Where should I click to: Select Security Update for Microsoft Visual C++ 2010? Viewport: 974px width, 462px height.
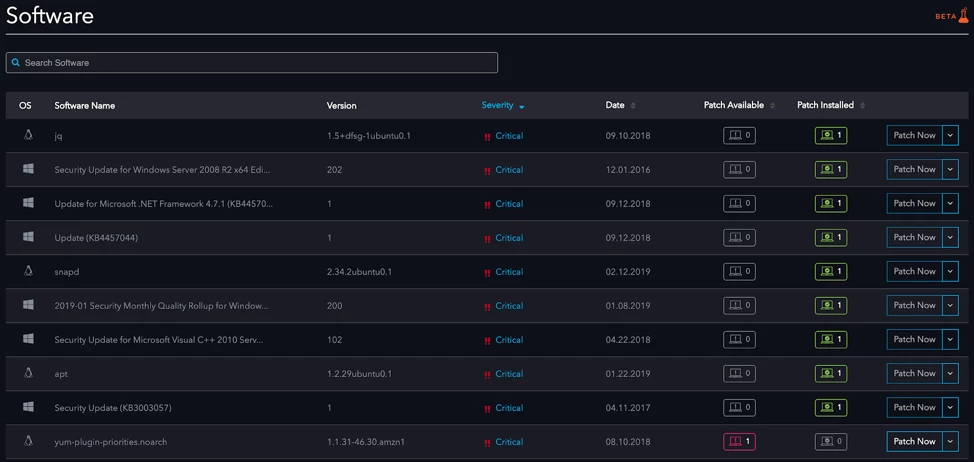point(158,340)
